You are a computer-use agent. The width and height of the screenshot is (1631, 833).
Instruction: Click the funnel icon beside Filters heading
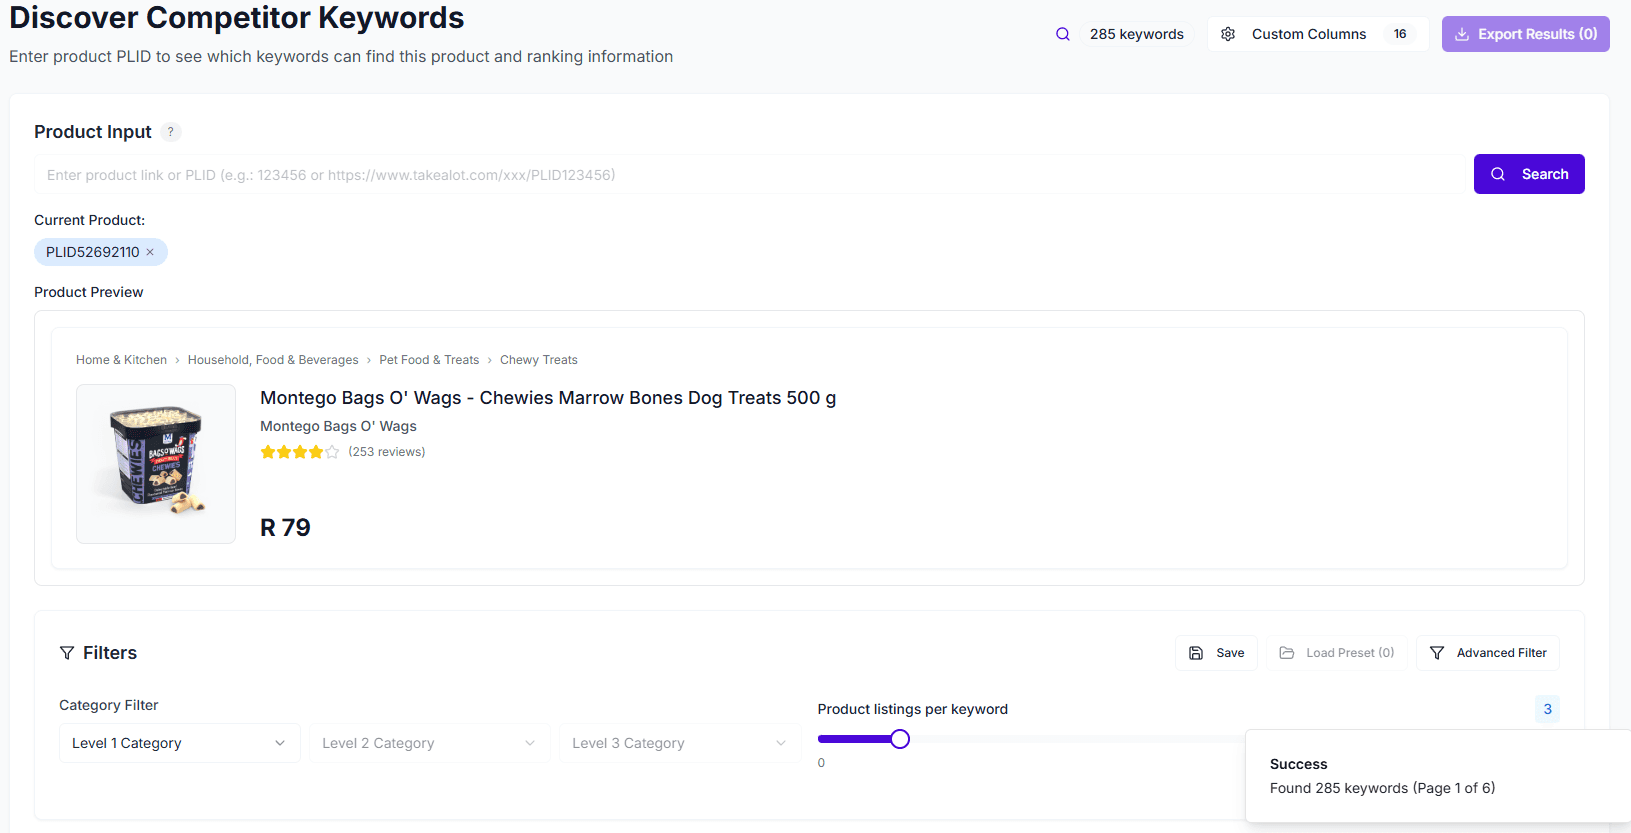click(x=67, y=653)
